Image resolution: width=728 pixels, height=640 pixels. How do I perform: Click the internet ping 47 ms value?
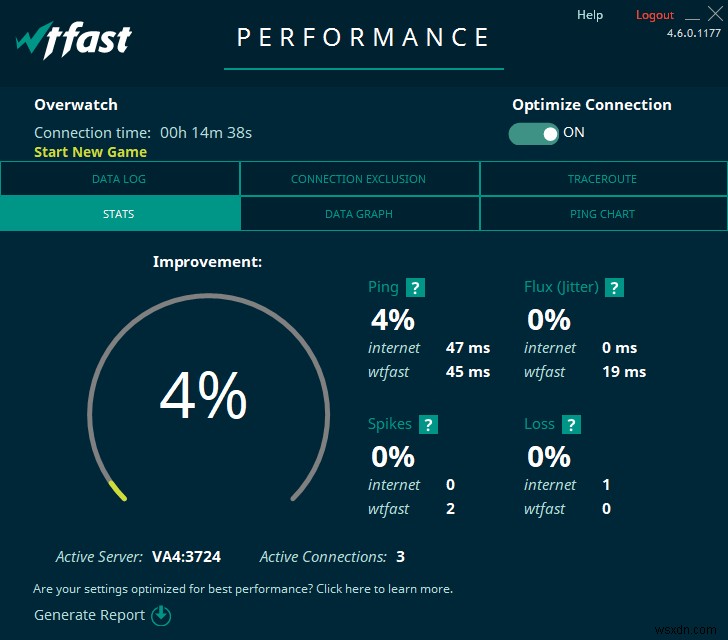point(468,348)
